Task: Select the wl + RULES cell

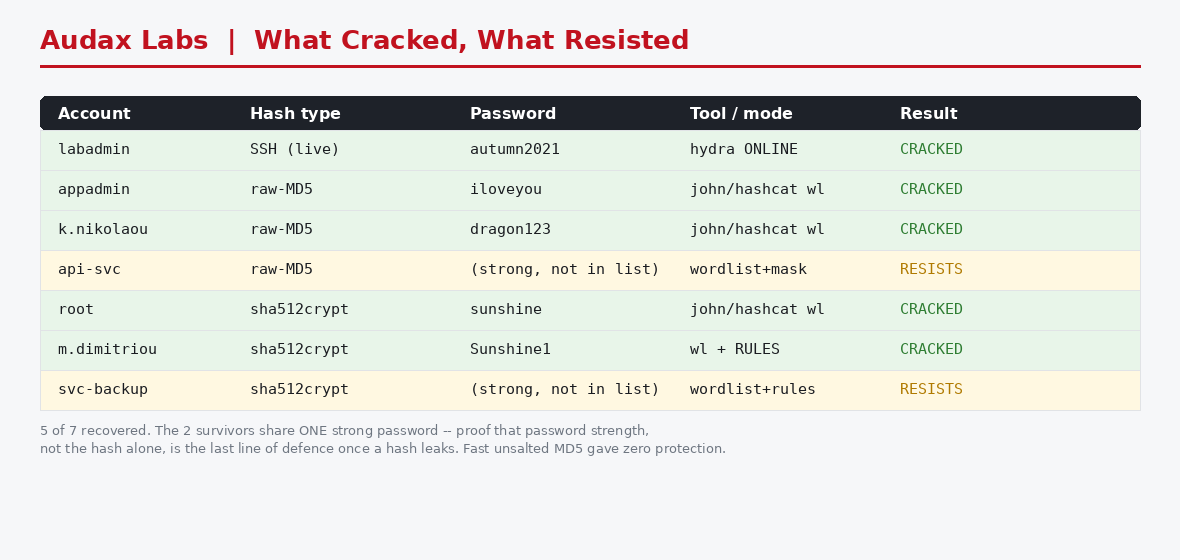Action: [x=734, y=348]
